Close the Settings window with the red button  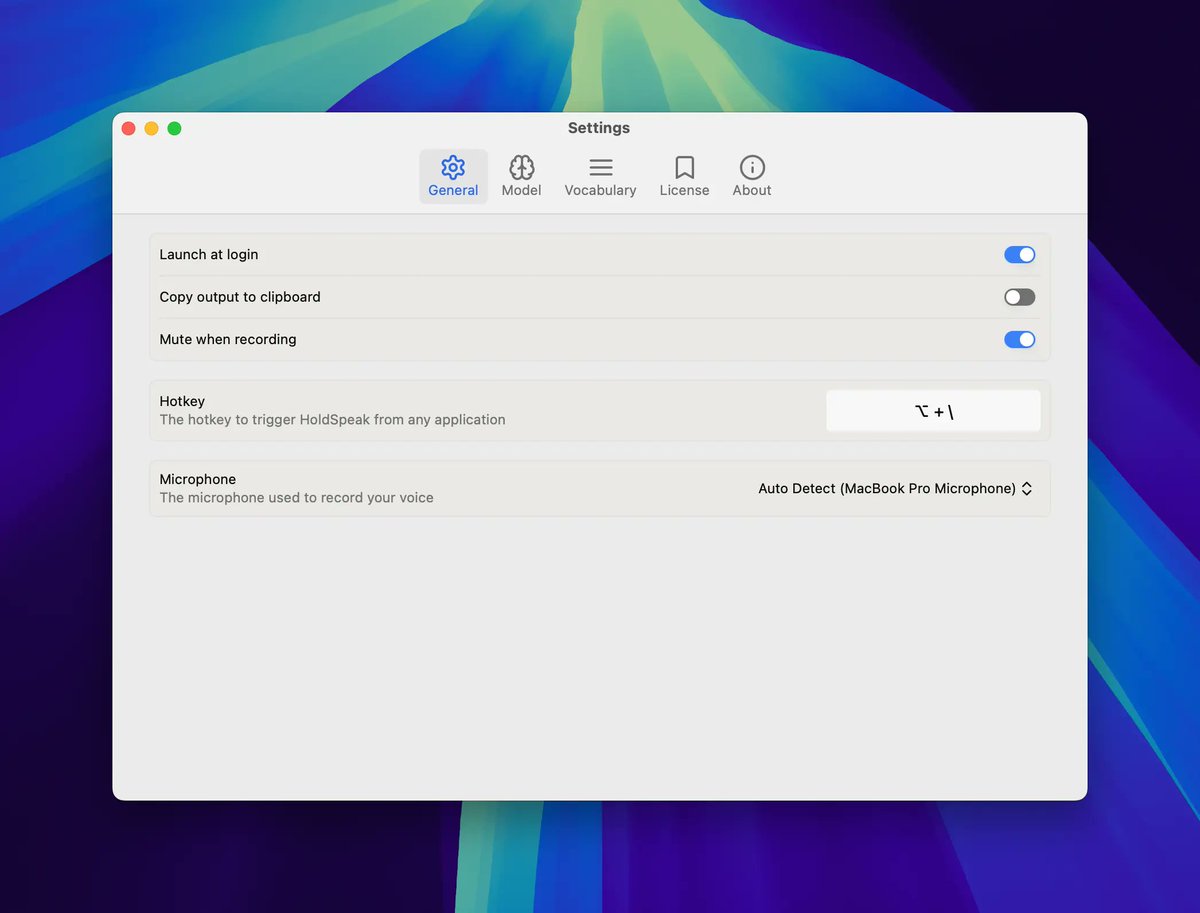pos(128,128)
